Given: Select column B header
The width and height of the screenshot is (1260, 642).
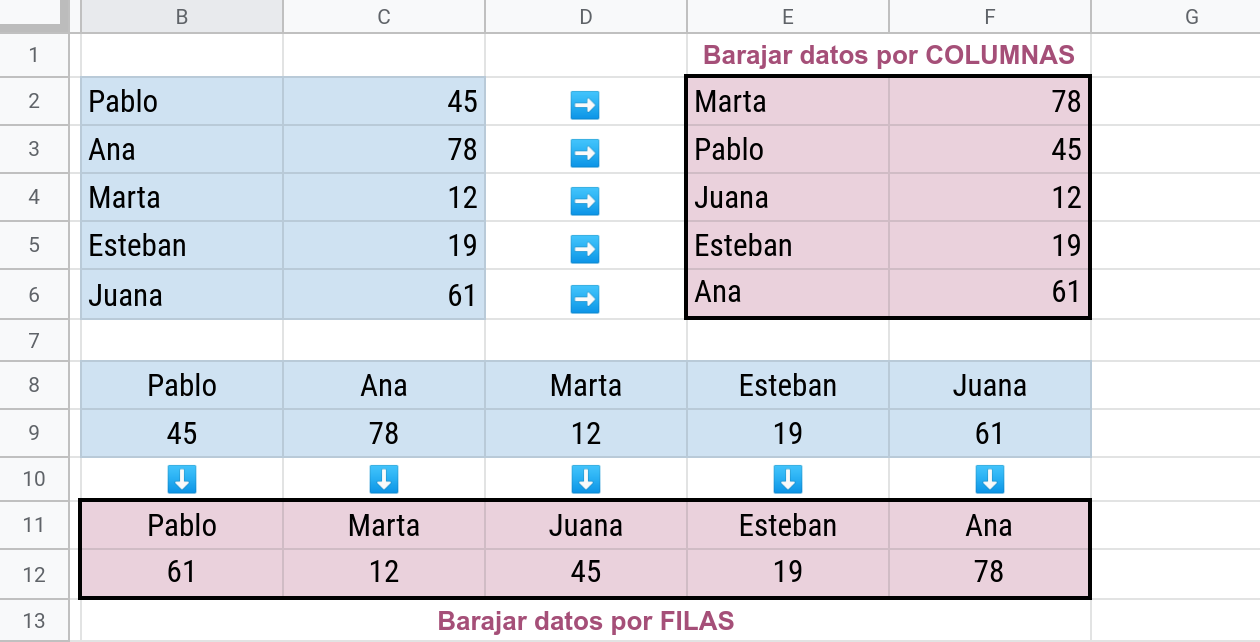Looking at the screenshot, I should coord(182,16).
